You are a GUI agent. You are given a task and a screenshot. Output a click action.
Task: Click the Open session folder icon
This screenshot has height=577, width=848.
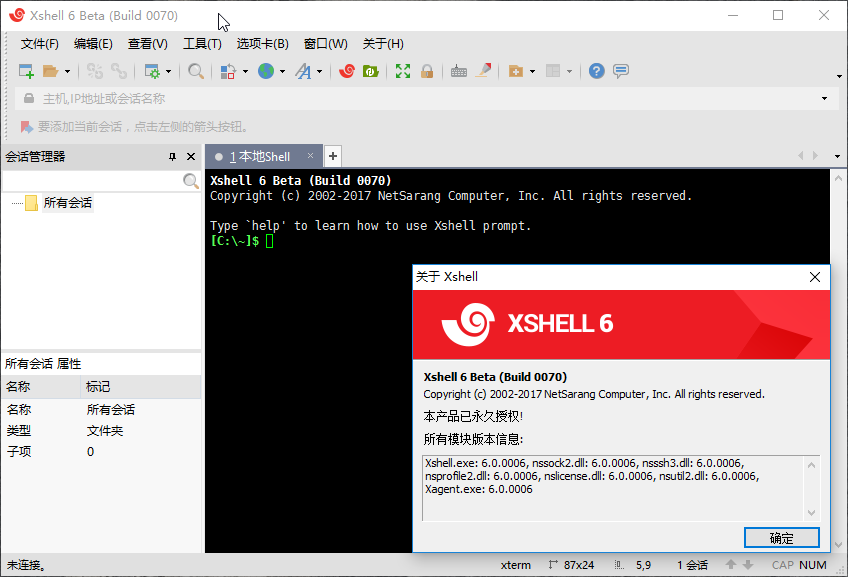(x=50, y=71)
